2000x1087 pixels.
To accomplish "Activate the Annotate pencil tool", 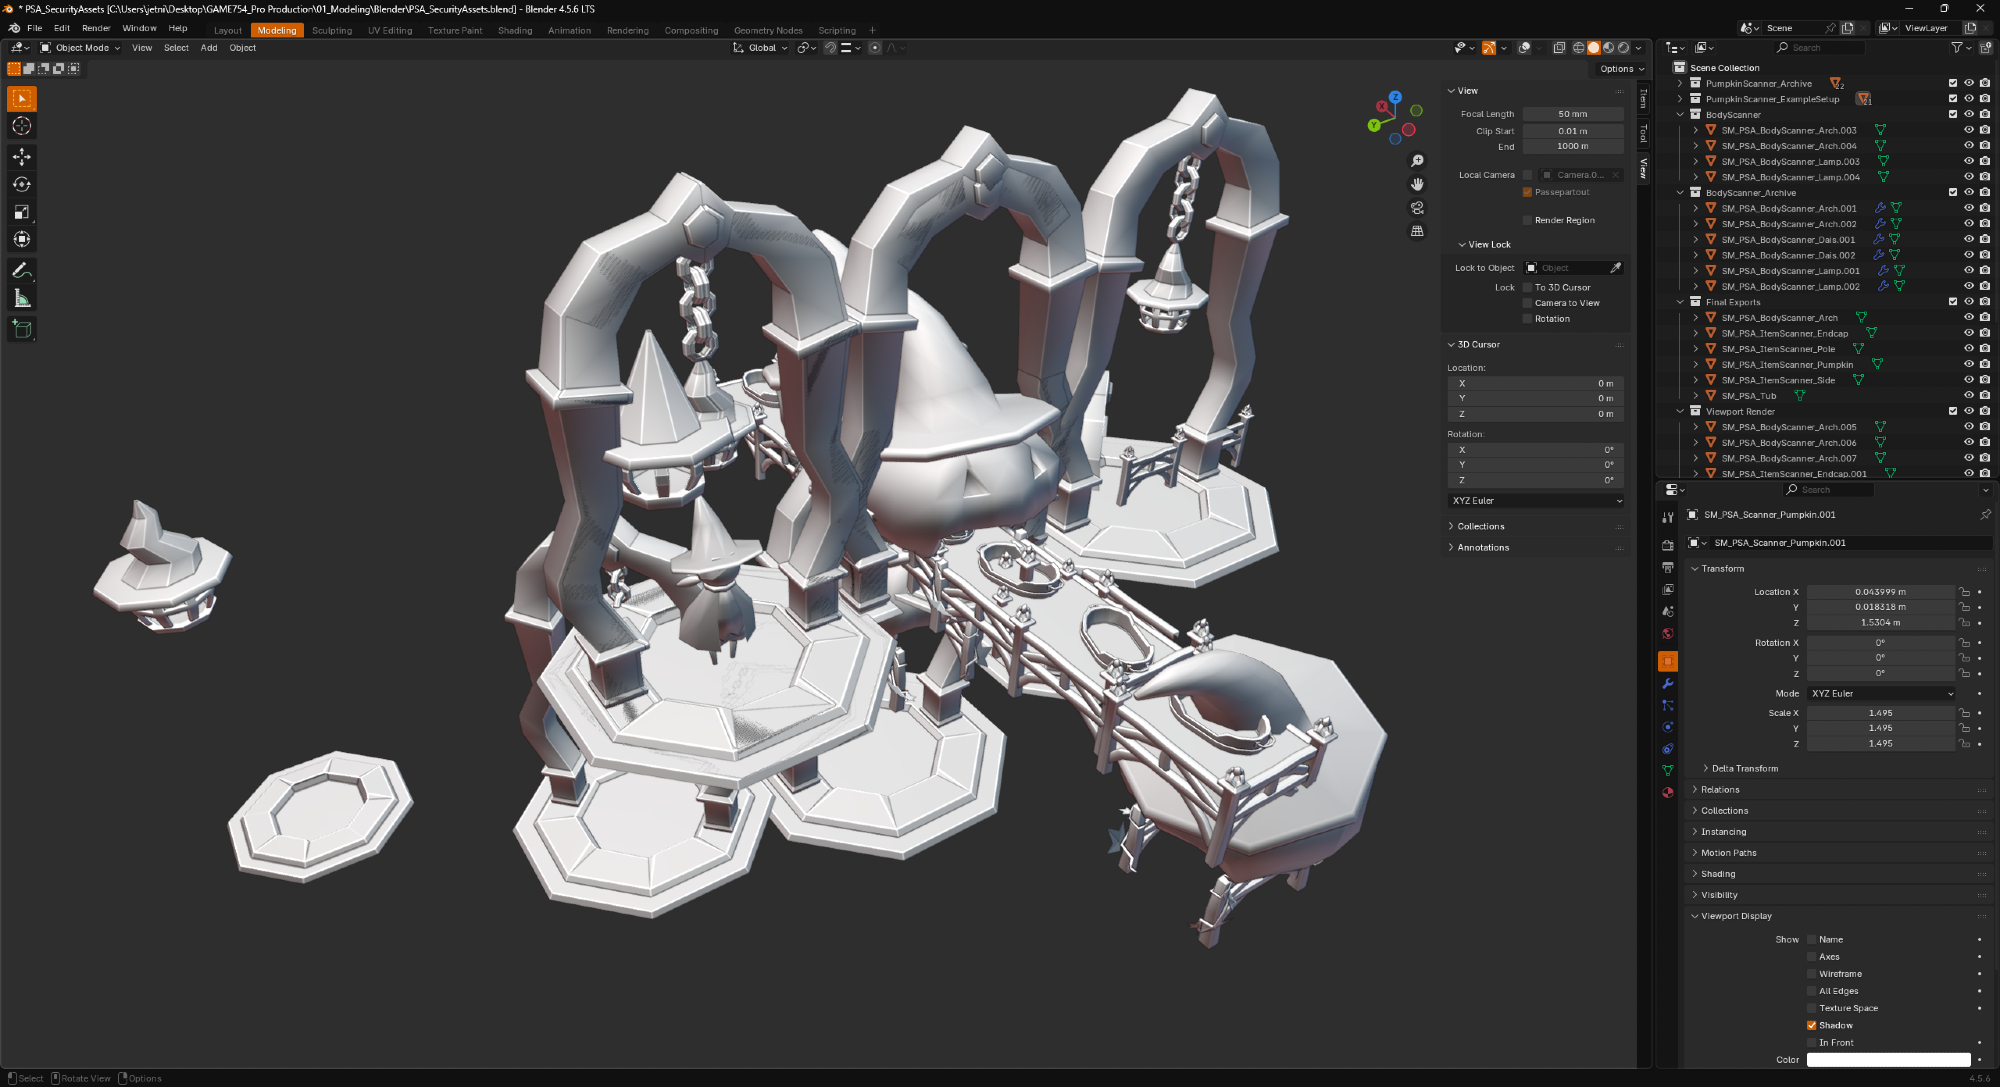I will tap(22, 270).
